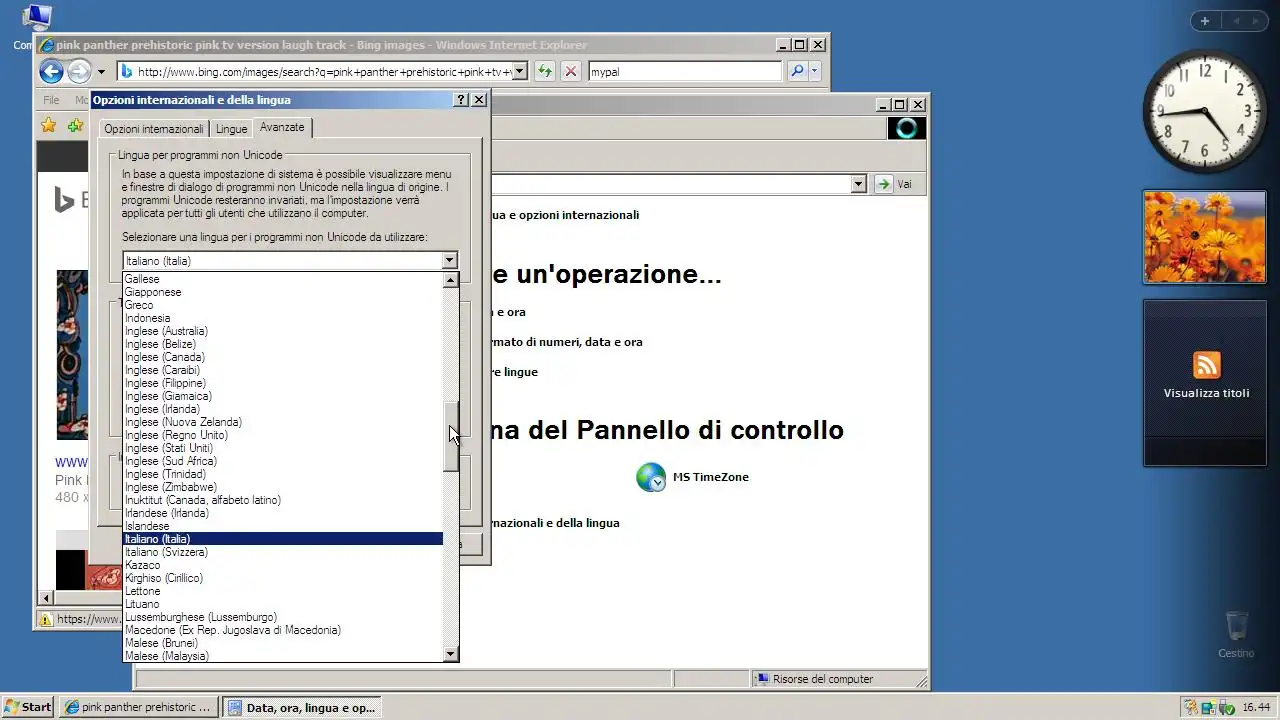Select Inglese (Irlanda) entry
Image resolution: width=1280 pixels, height=720 pixels.
(283, 409)
